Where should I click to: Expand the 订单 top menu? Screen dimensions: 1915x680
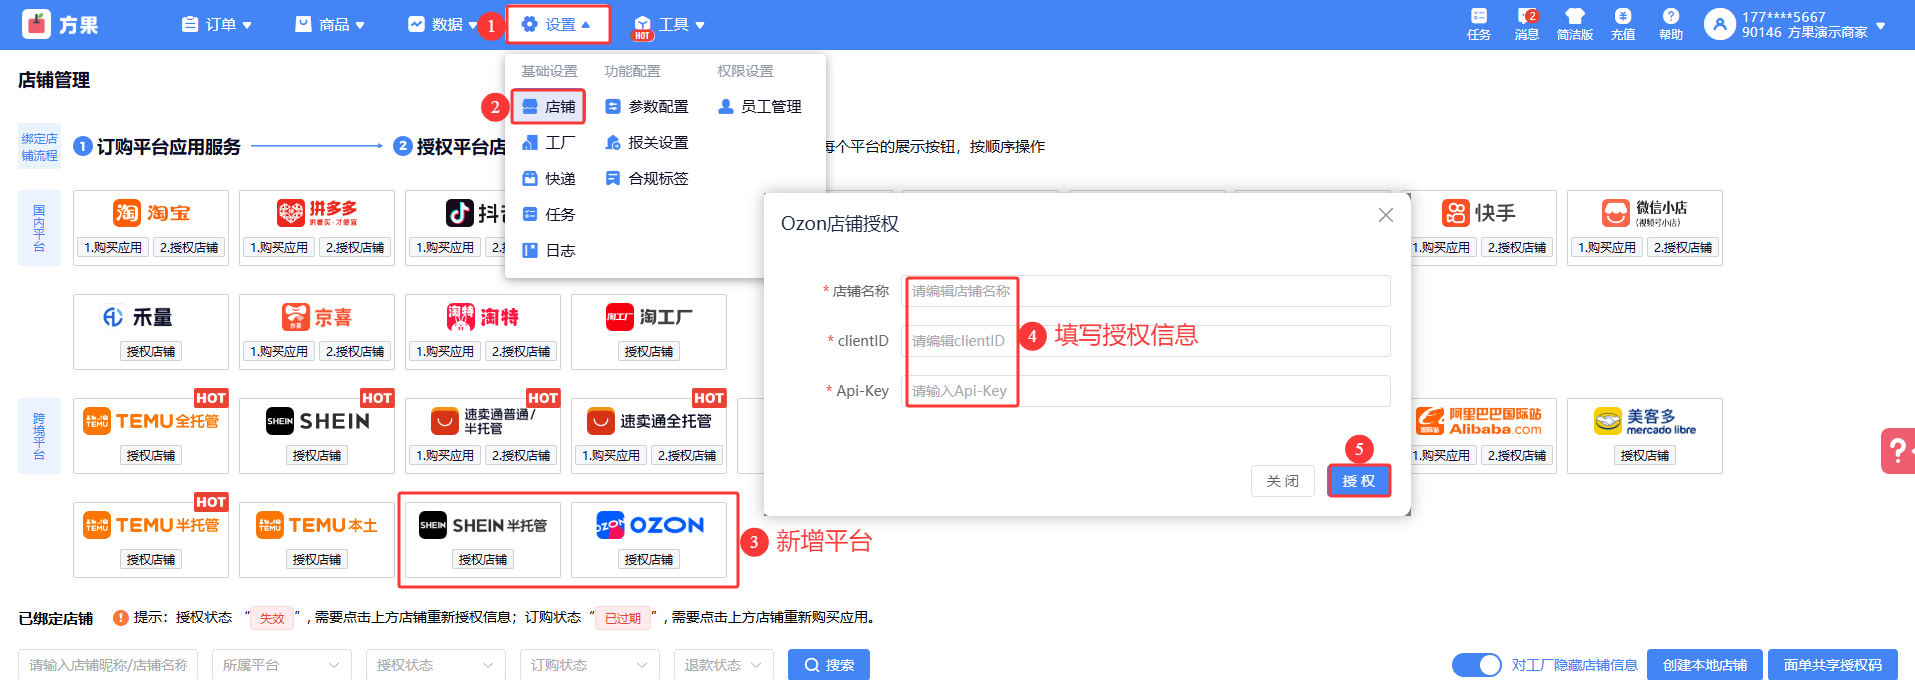click(x=216, y=24)
